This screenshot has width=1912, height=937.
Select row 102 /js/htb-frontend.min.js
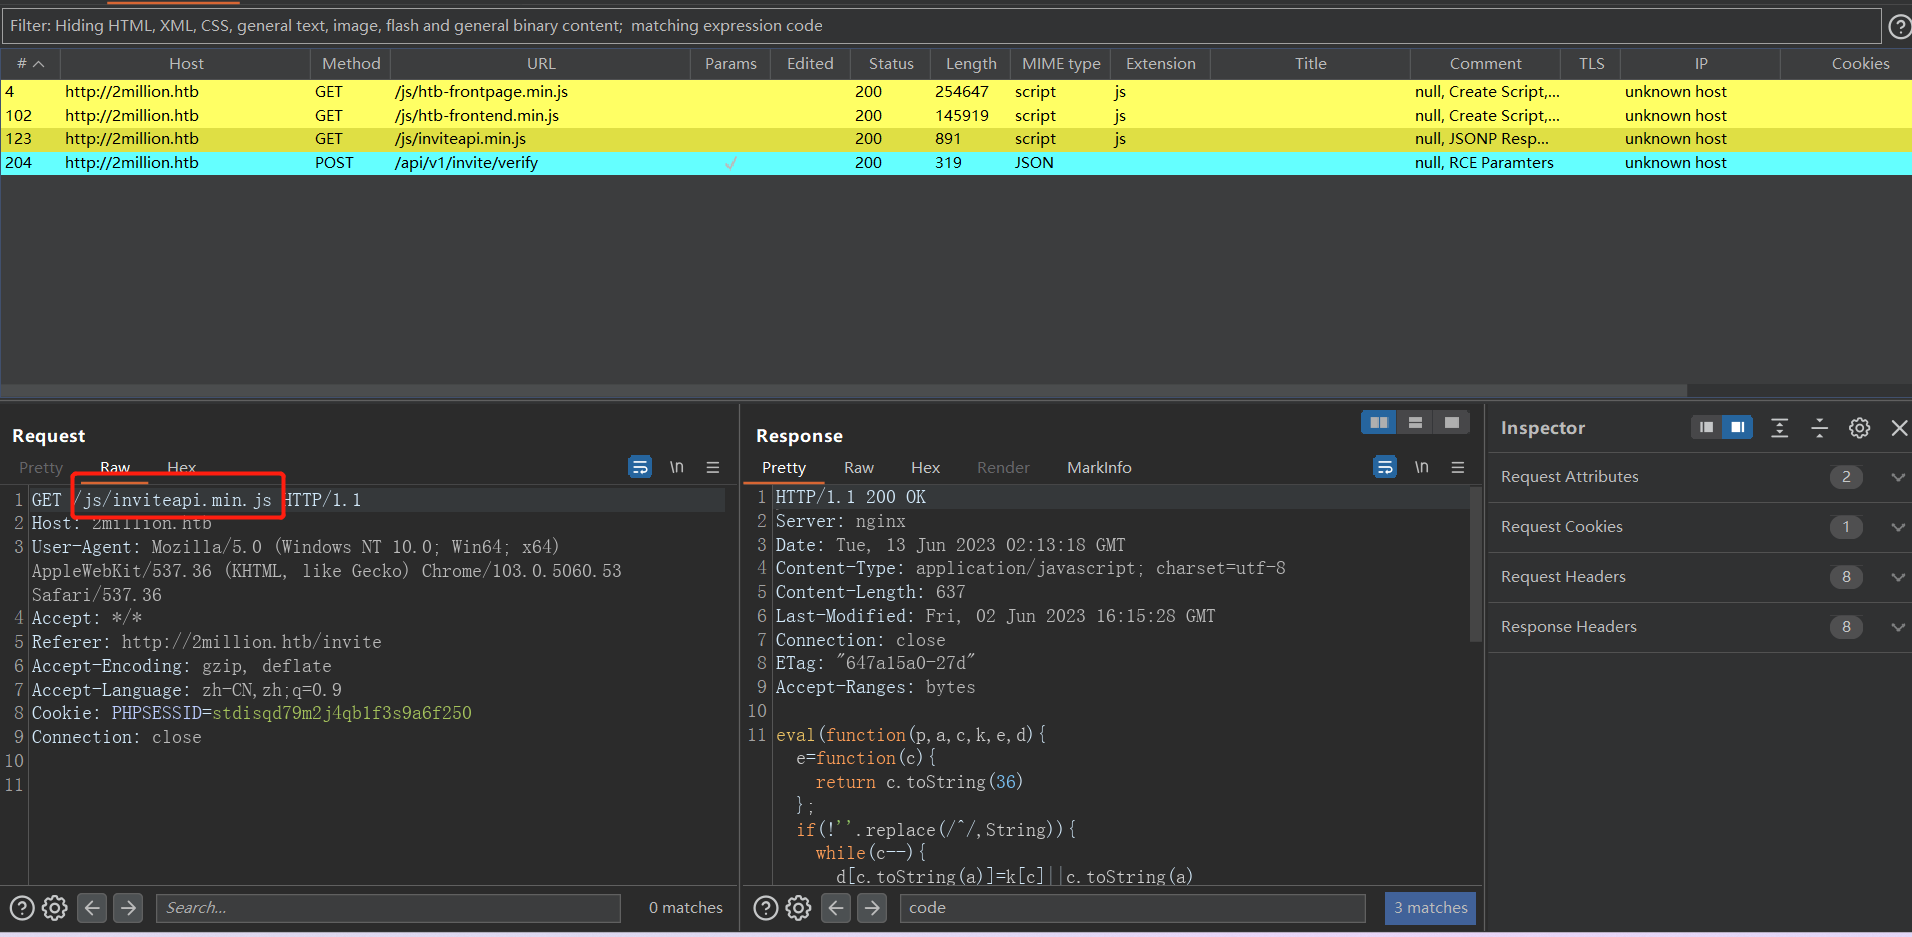(x=956, y=115)
